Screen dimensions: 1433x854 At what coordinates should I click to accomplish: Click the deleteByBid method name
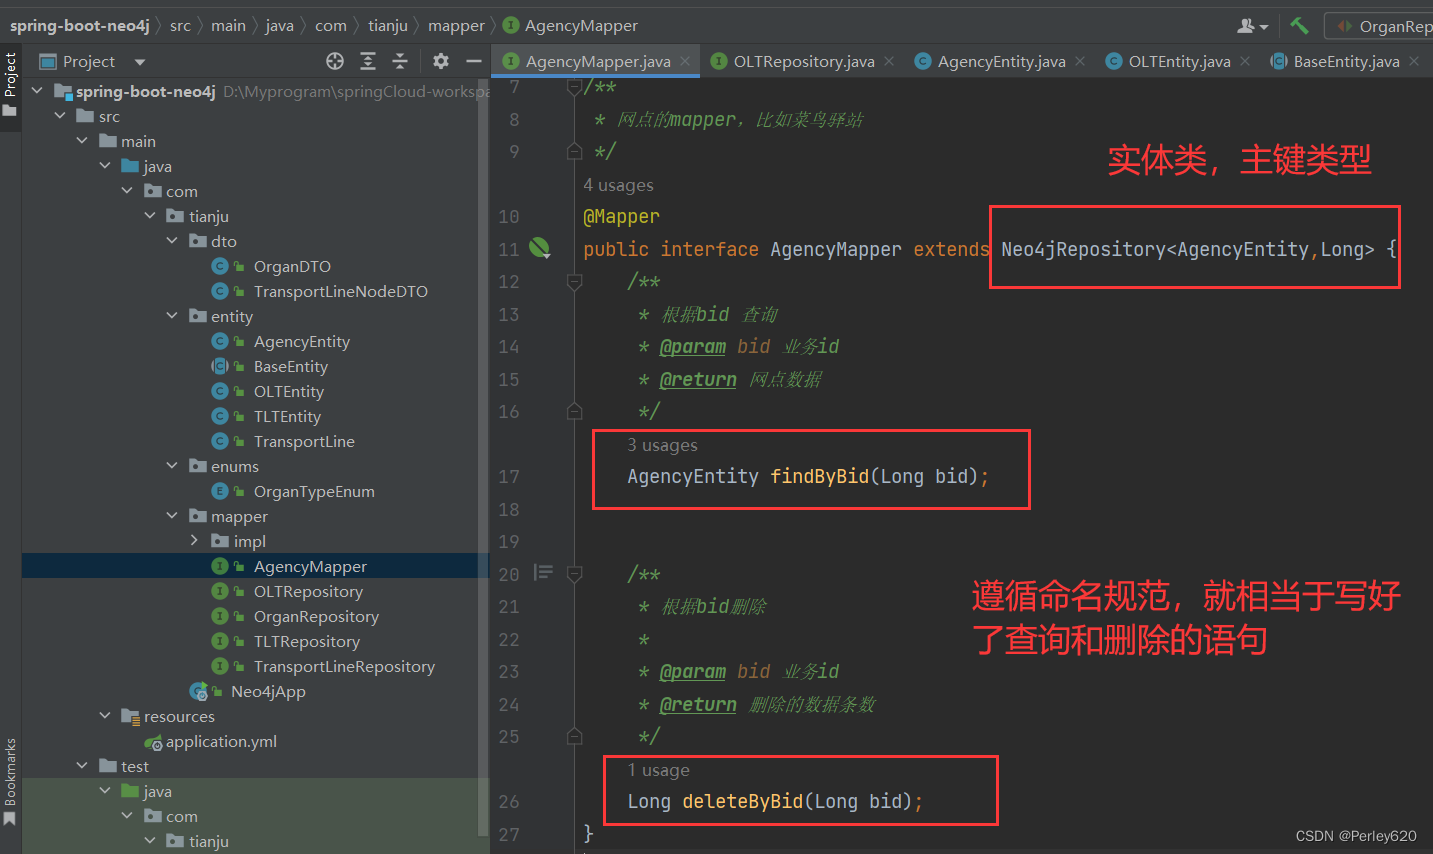click(742, 801)
